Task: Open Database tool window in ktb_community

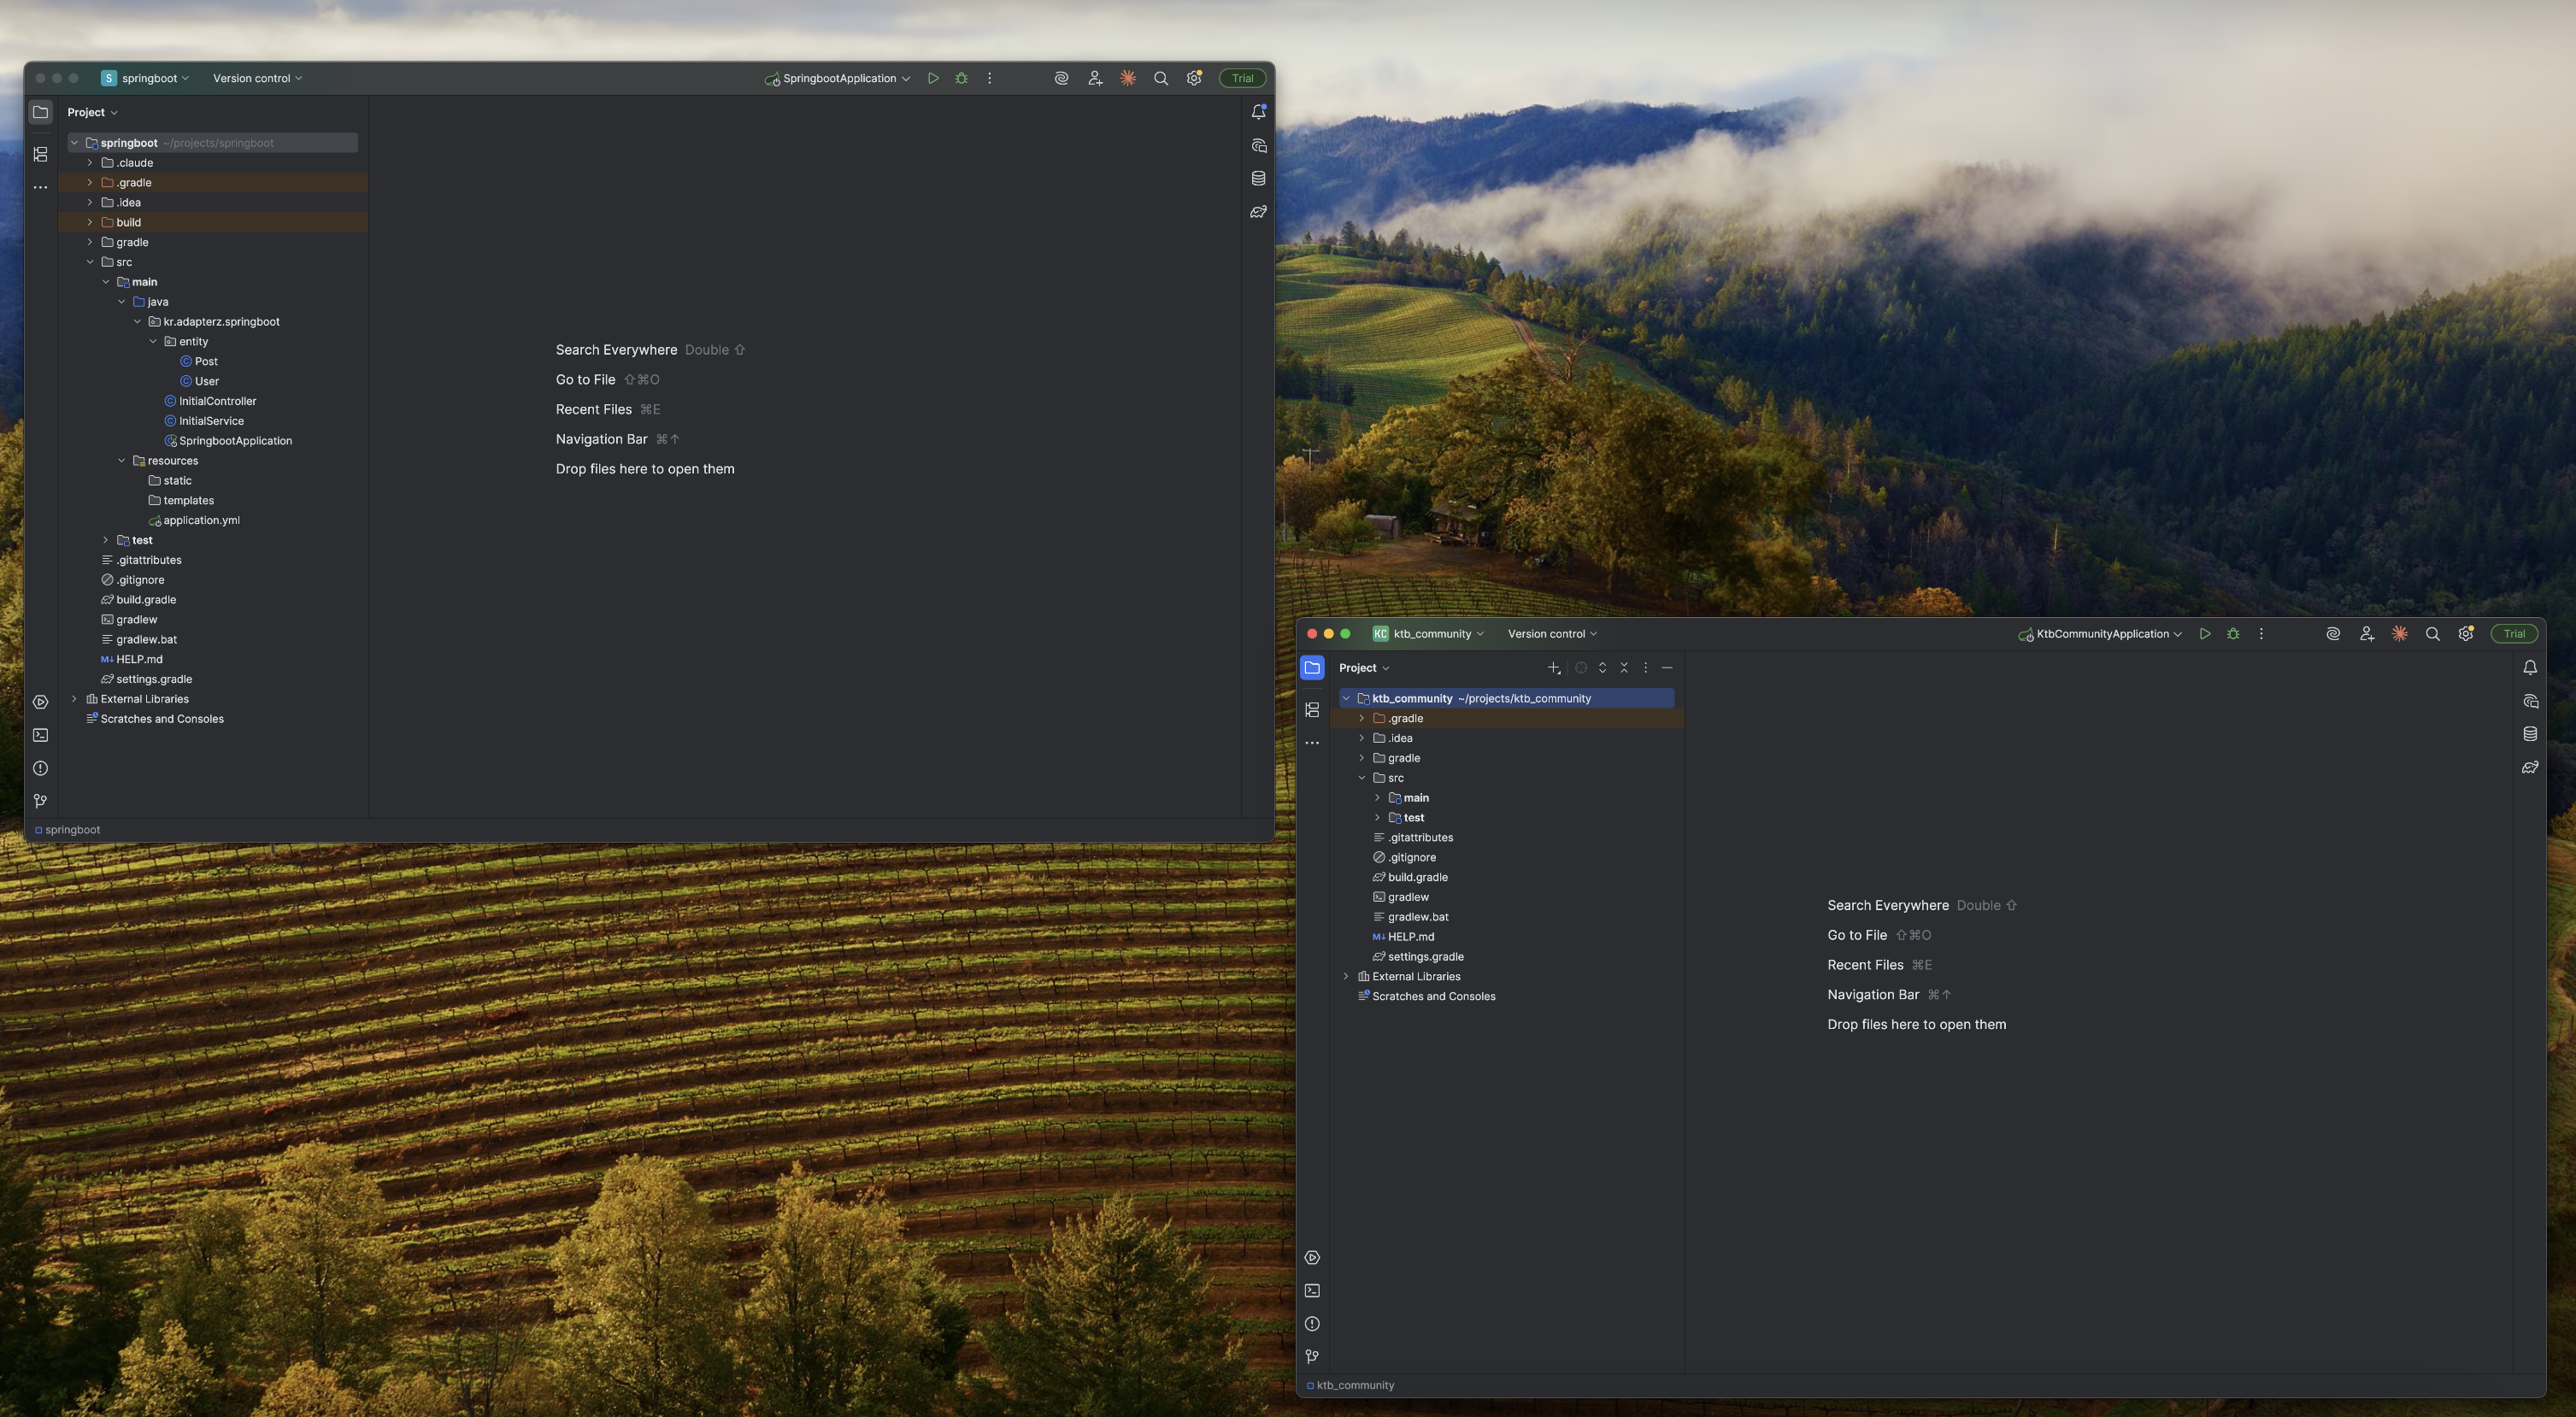Action: tap(2530, 734)
